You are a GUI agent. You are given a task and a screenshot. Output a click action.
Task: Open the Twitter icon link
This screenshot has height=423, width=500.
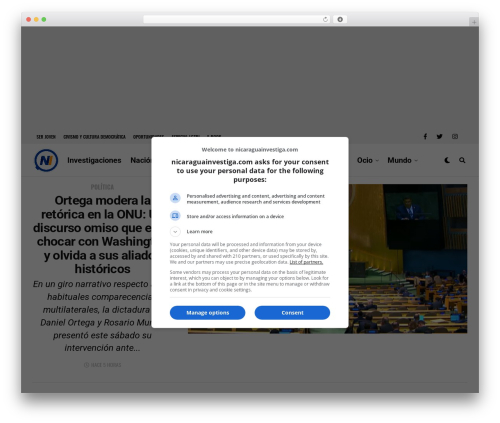(439, 136)
